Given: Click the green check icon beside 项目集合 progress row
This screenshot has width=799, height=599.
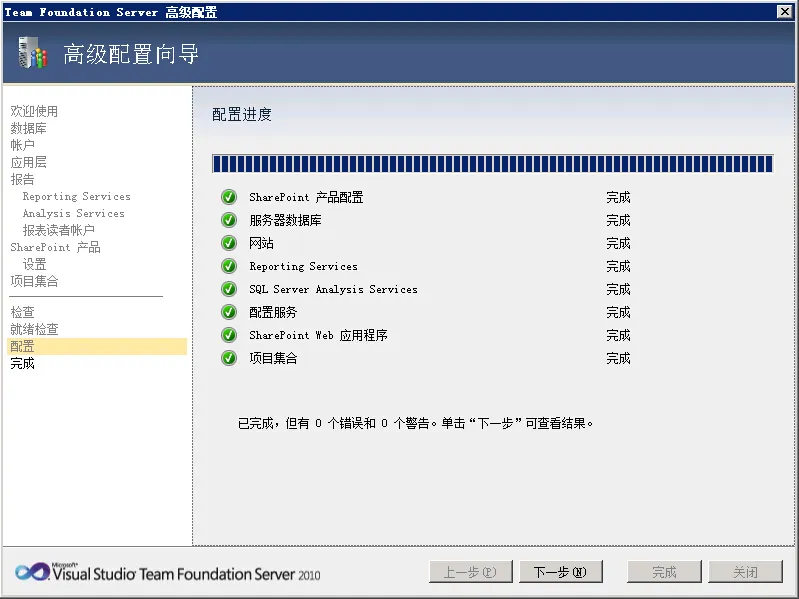Looking at the screenshot, I should click(x=229, y=358).
